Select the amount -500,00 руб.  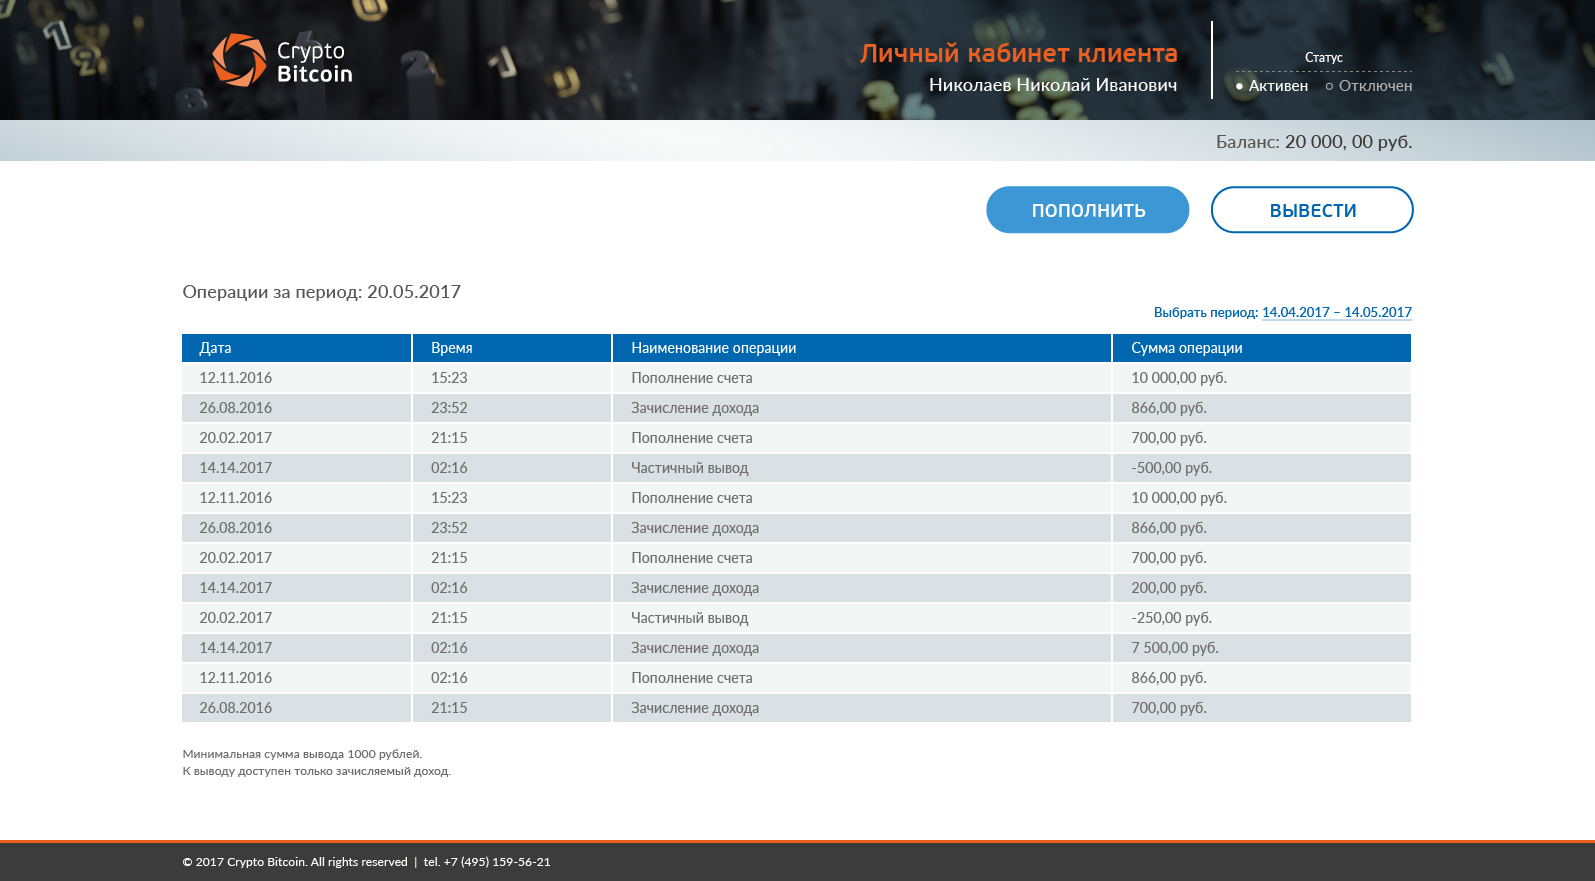1172,468
